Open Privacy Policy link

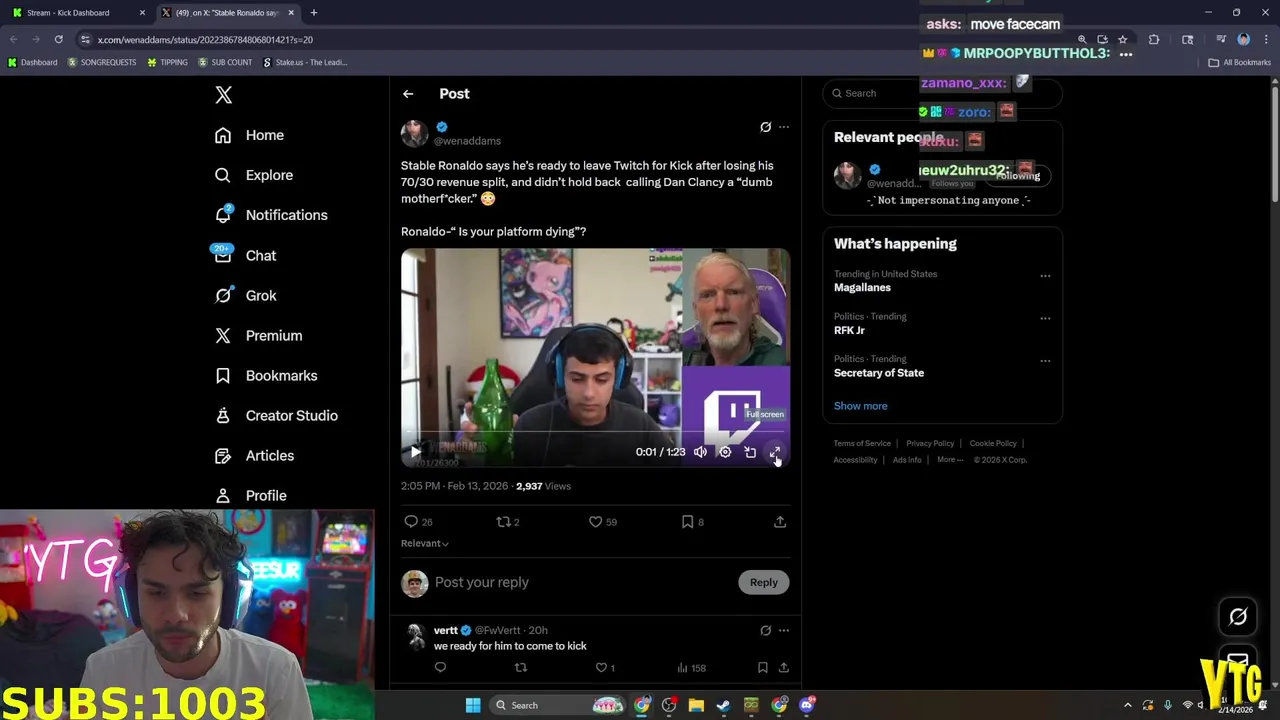pos(930,444)
